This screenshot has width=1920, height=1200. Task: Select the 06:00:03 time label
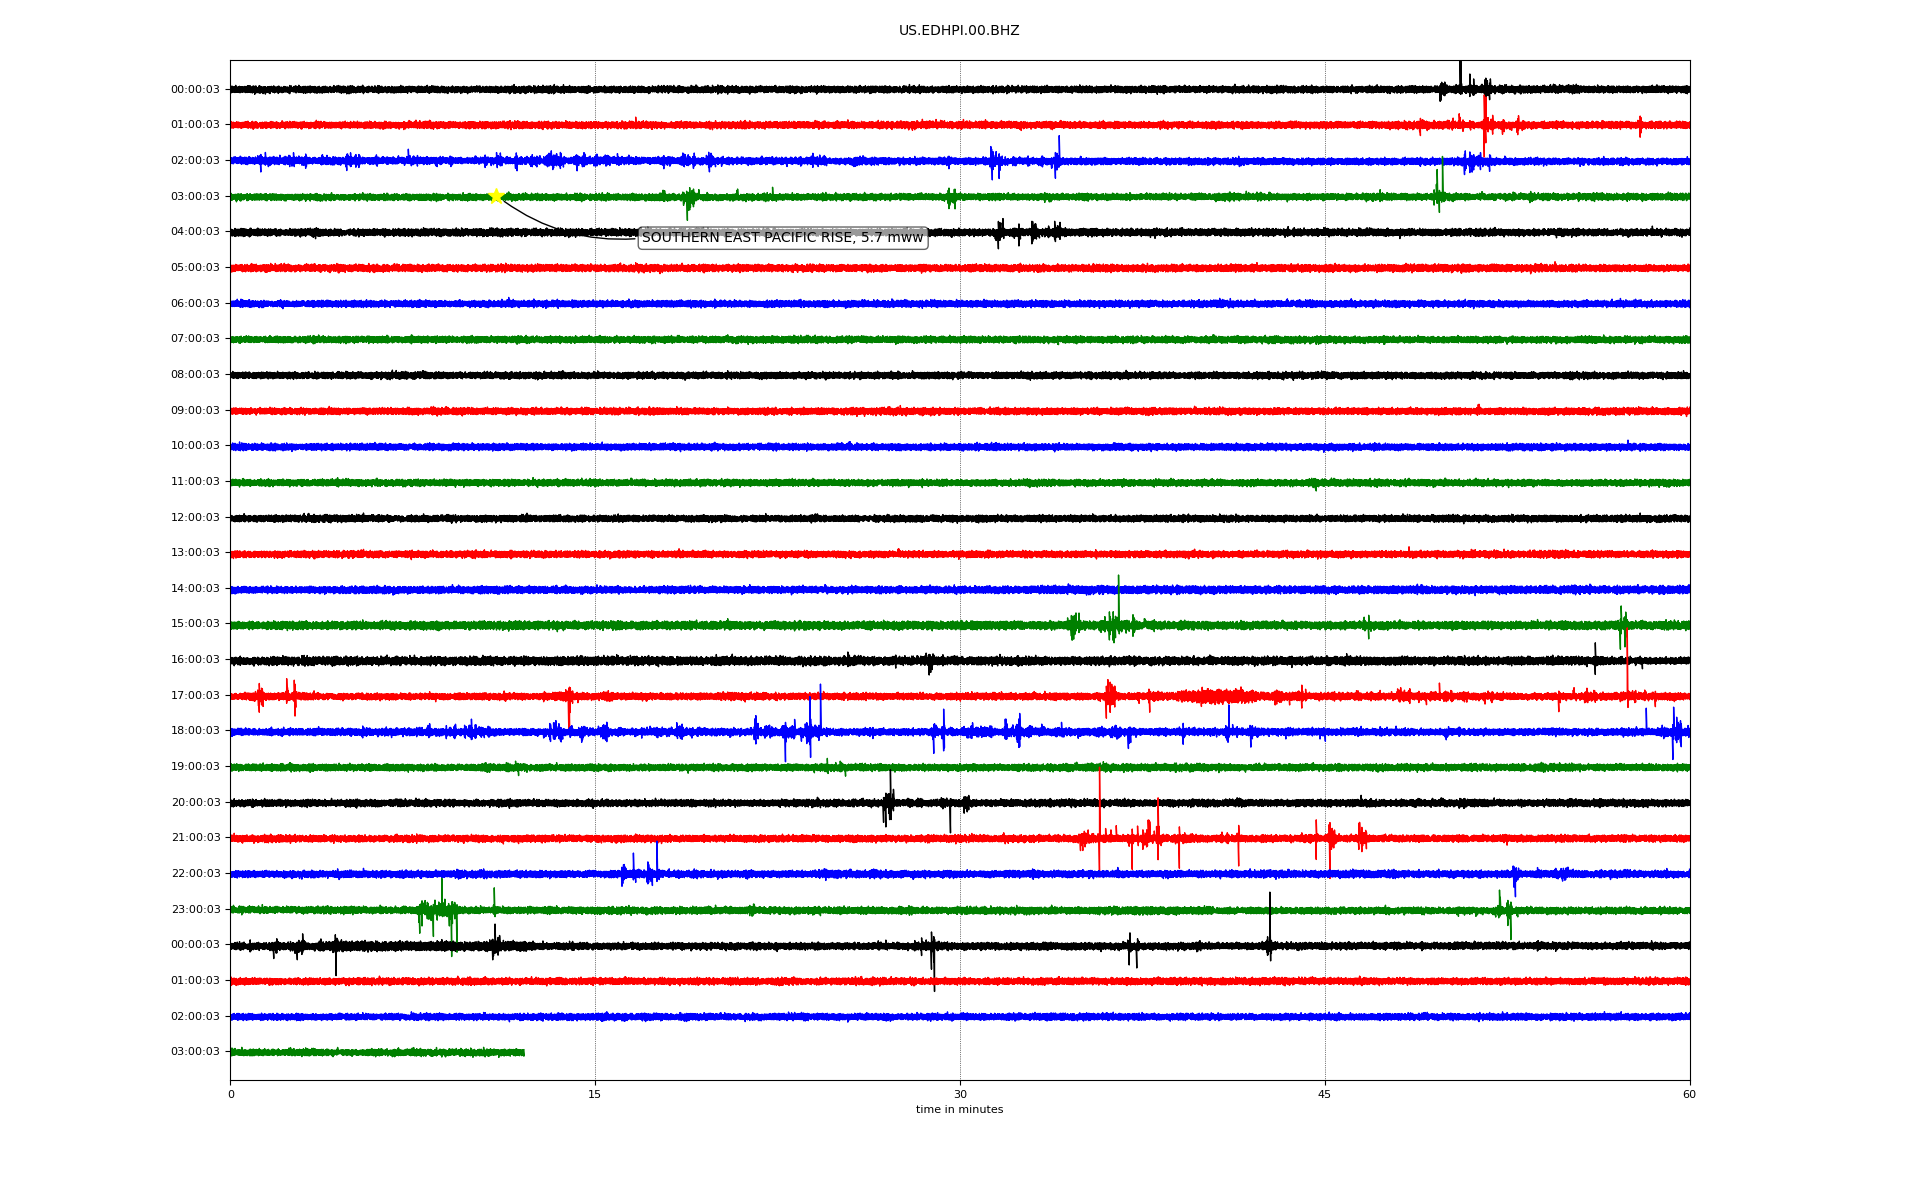[x=195, y=303]
